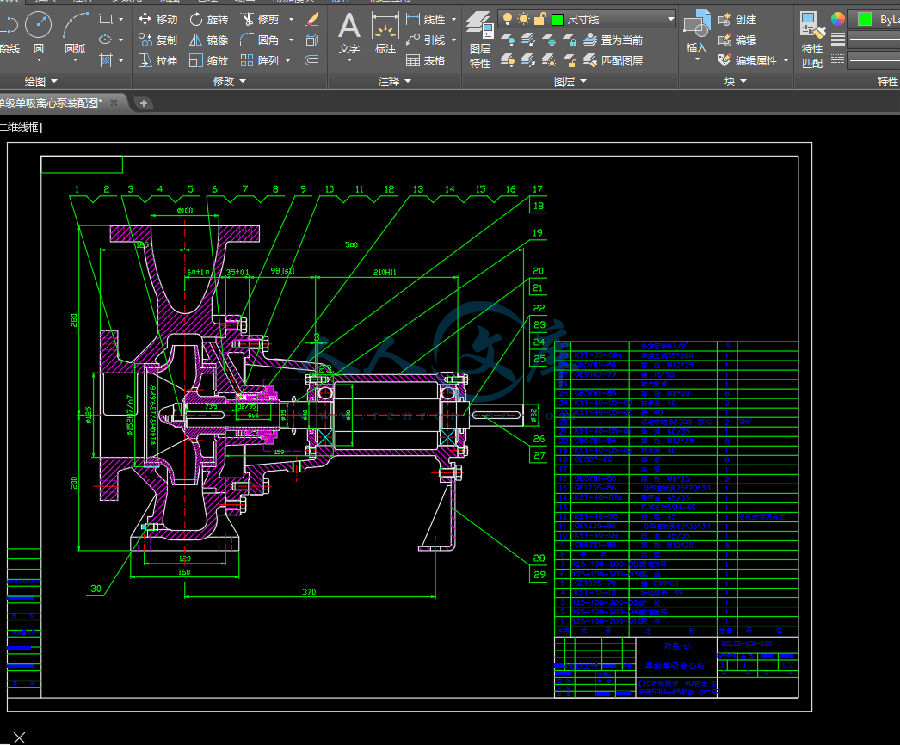
Task: Open Layer Properties (图层特性) manager
Action: pos(480,40)
